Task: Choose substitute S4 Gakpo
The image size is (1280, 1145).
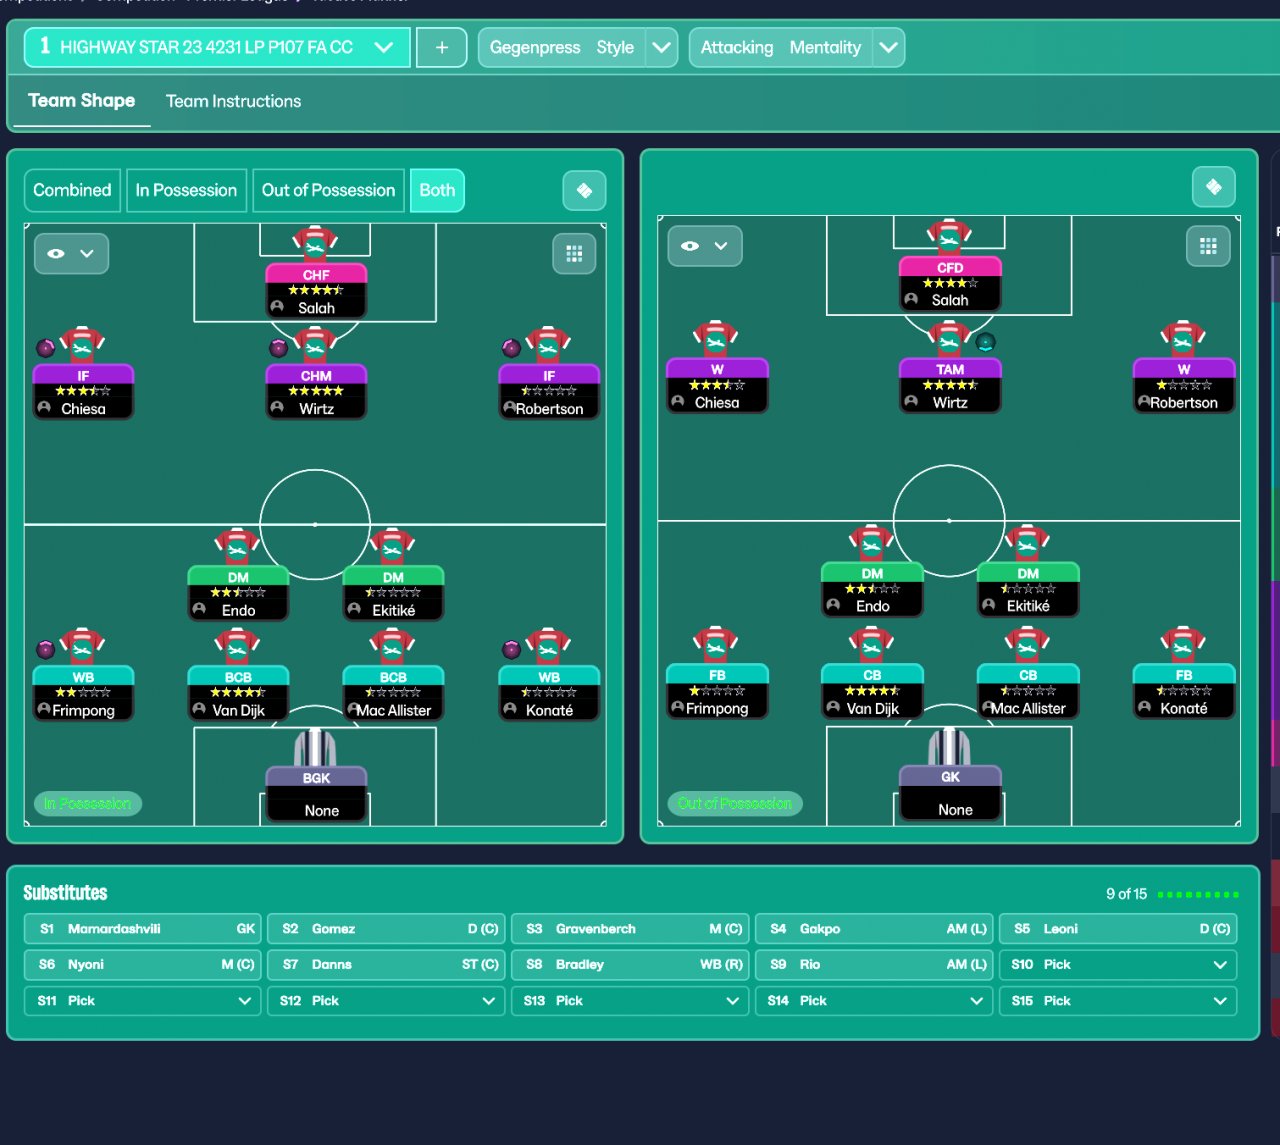Action: pyautogui.click(x=874, y=929)
